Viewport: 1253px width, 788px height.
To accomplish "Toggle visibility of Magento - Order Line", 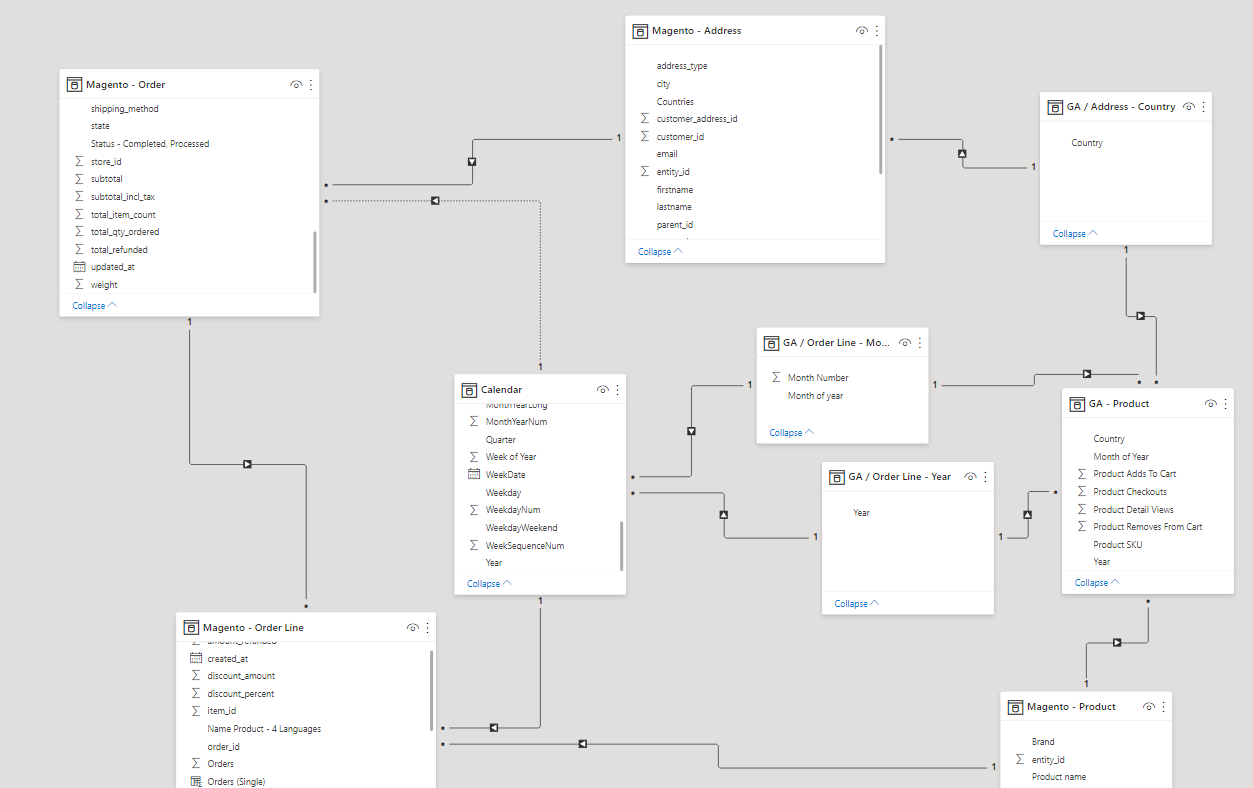I will [413, 628].
